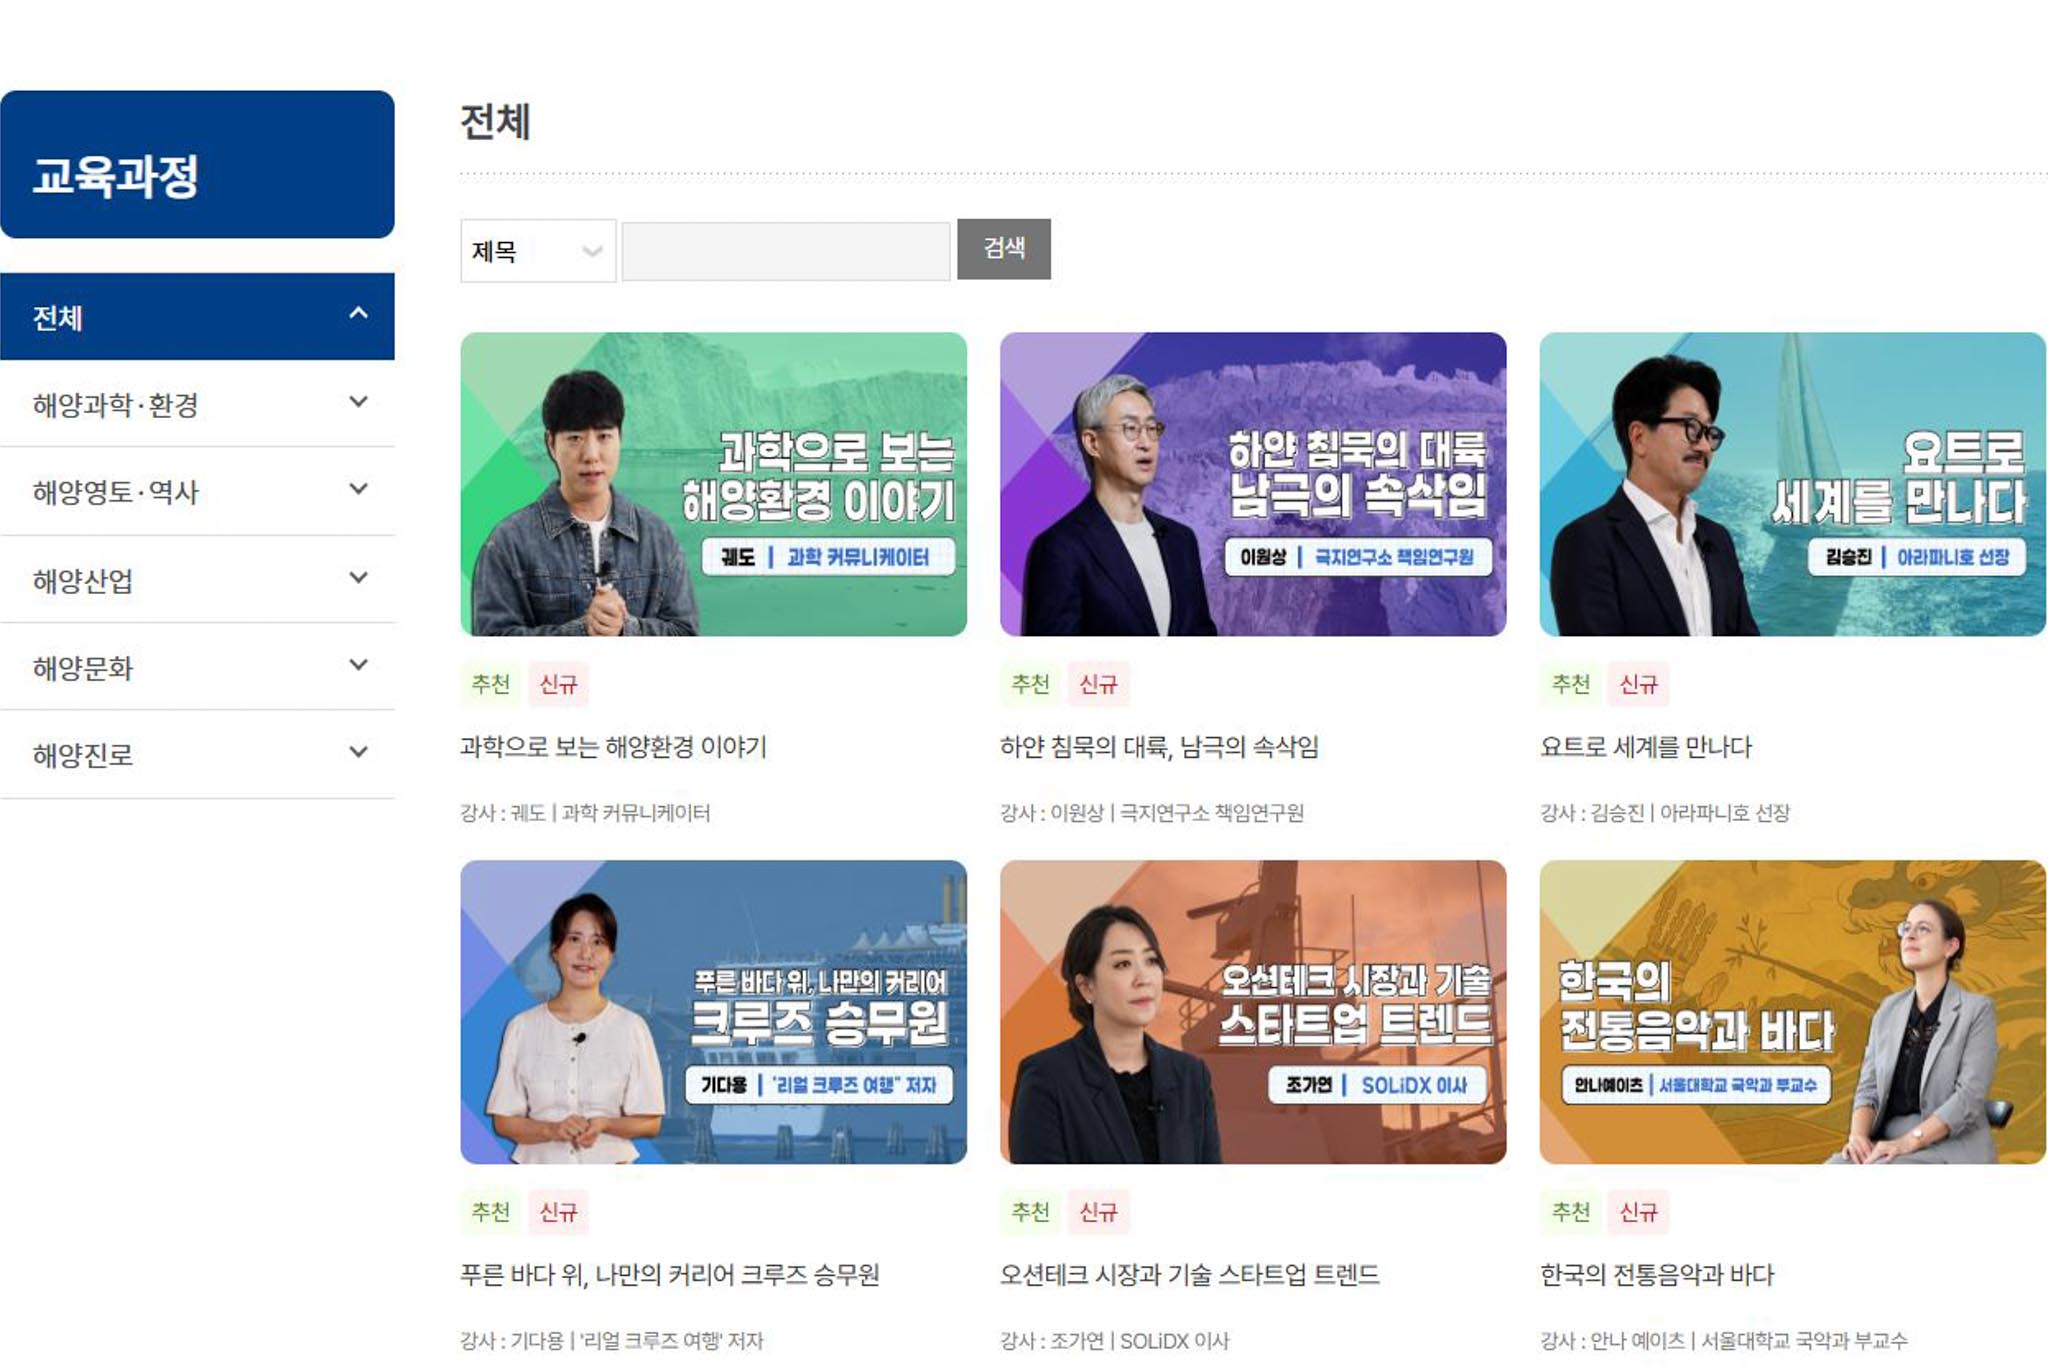
Task: Click the 교육과정 sidebar header
Action: point(197,165)
